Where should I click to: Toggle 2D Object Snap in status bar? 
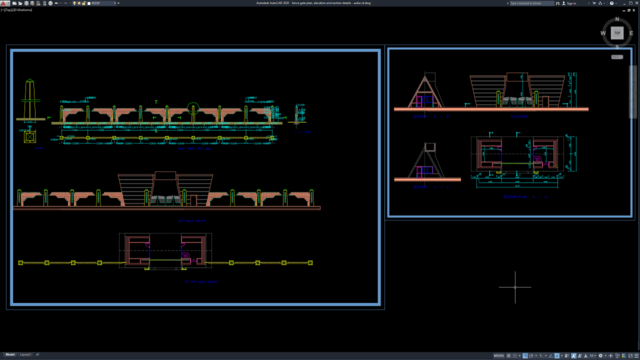point(557,356)
